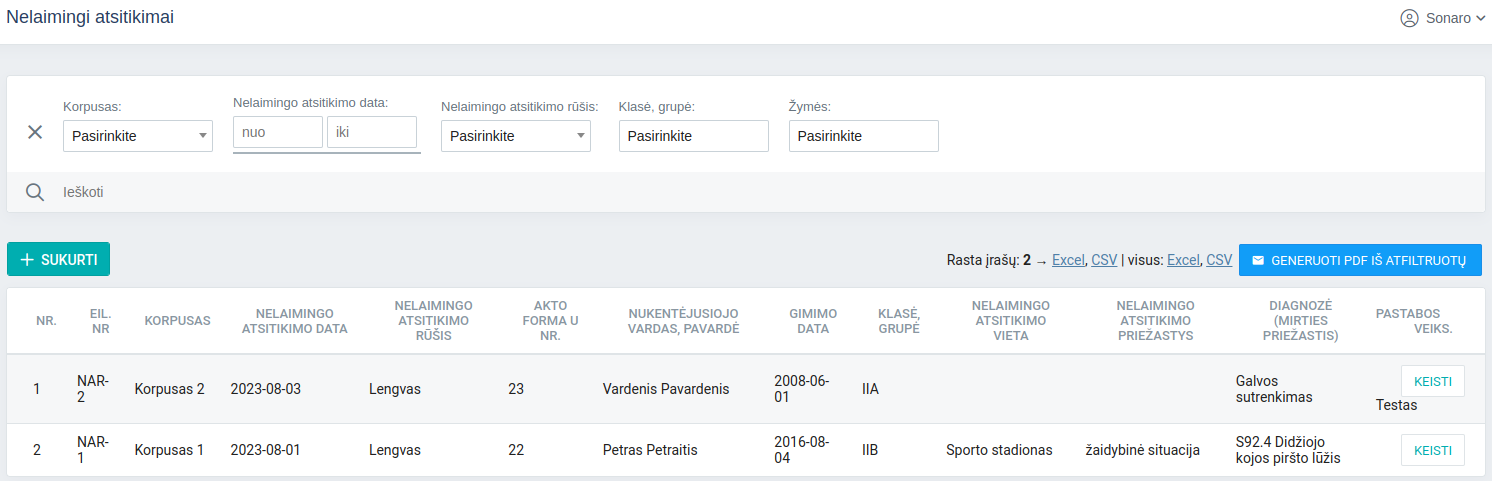Export filtered records via first CSV link
This screenshot has width=1492, height=481.
tap(1104, 260)
